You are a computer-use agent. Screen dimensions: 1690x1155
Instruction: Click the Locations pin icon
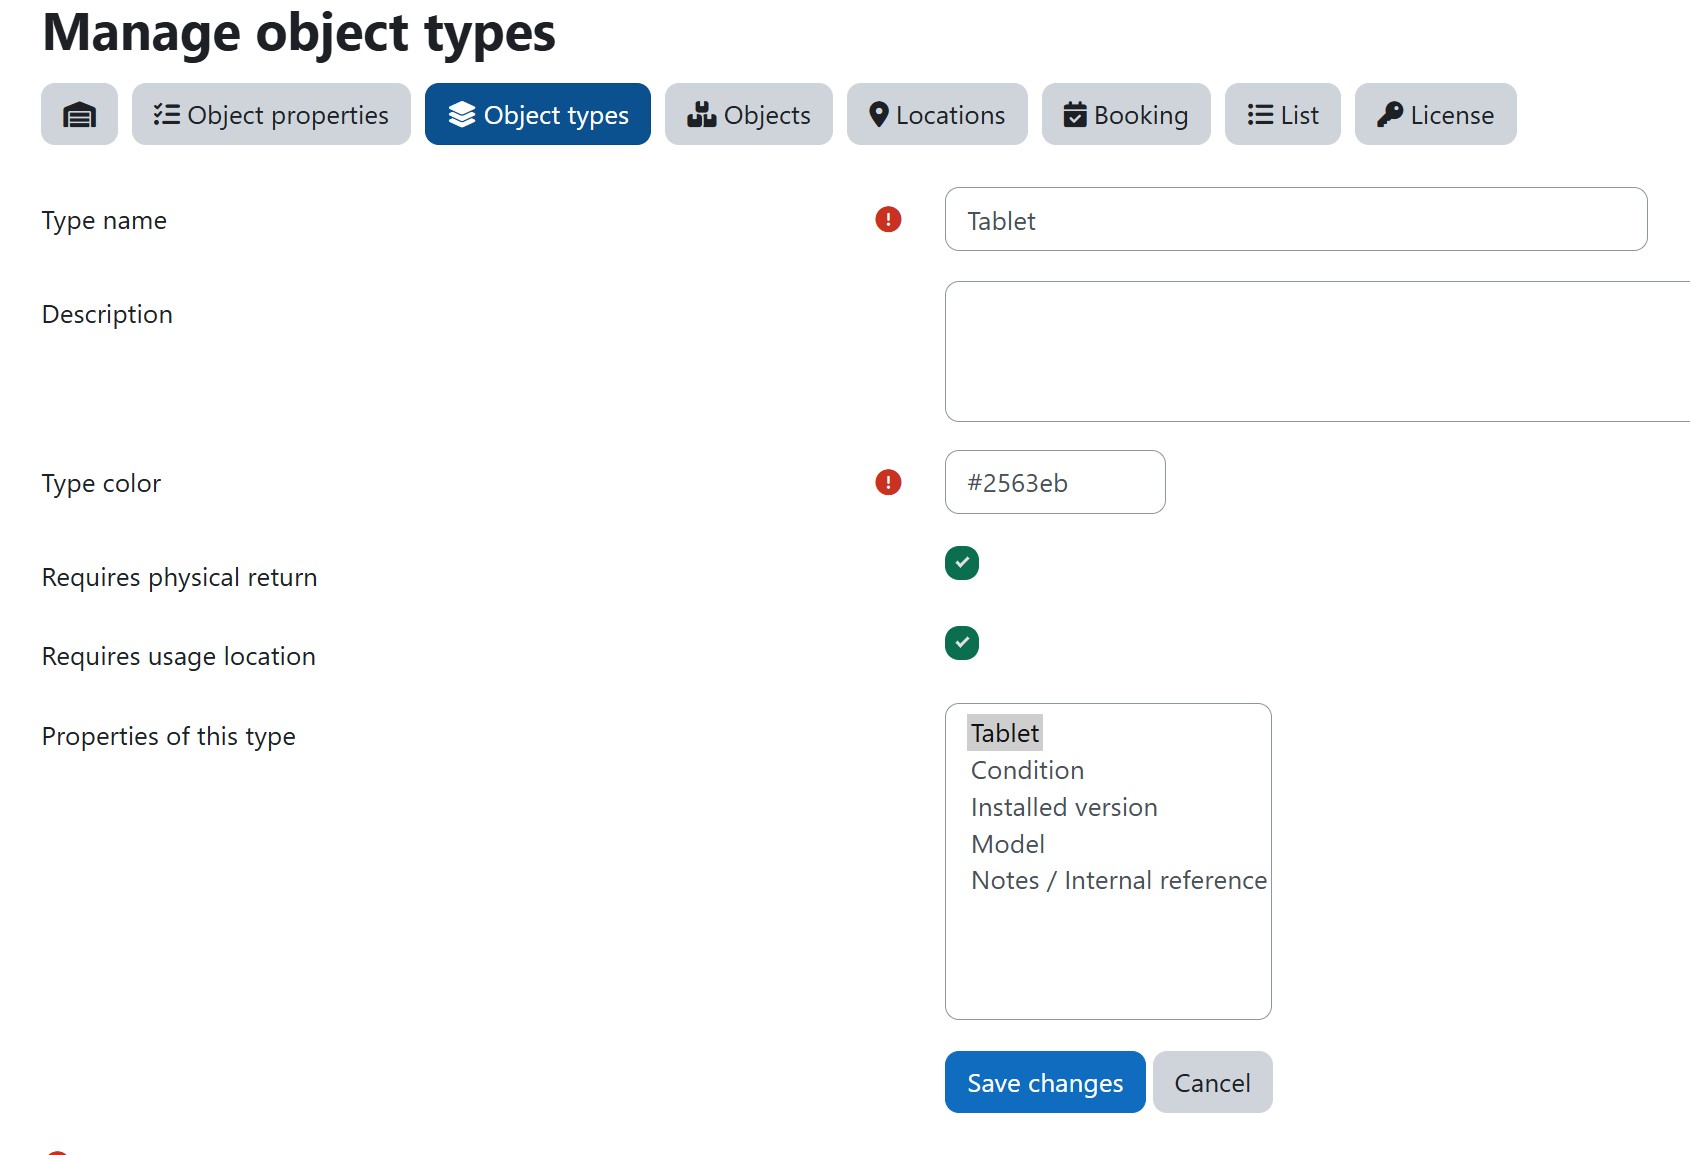click(x=878, y=115)
